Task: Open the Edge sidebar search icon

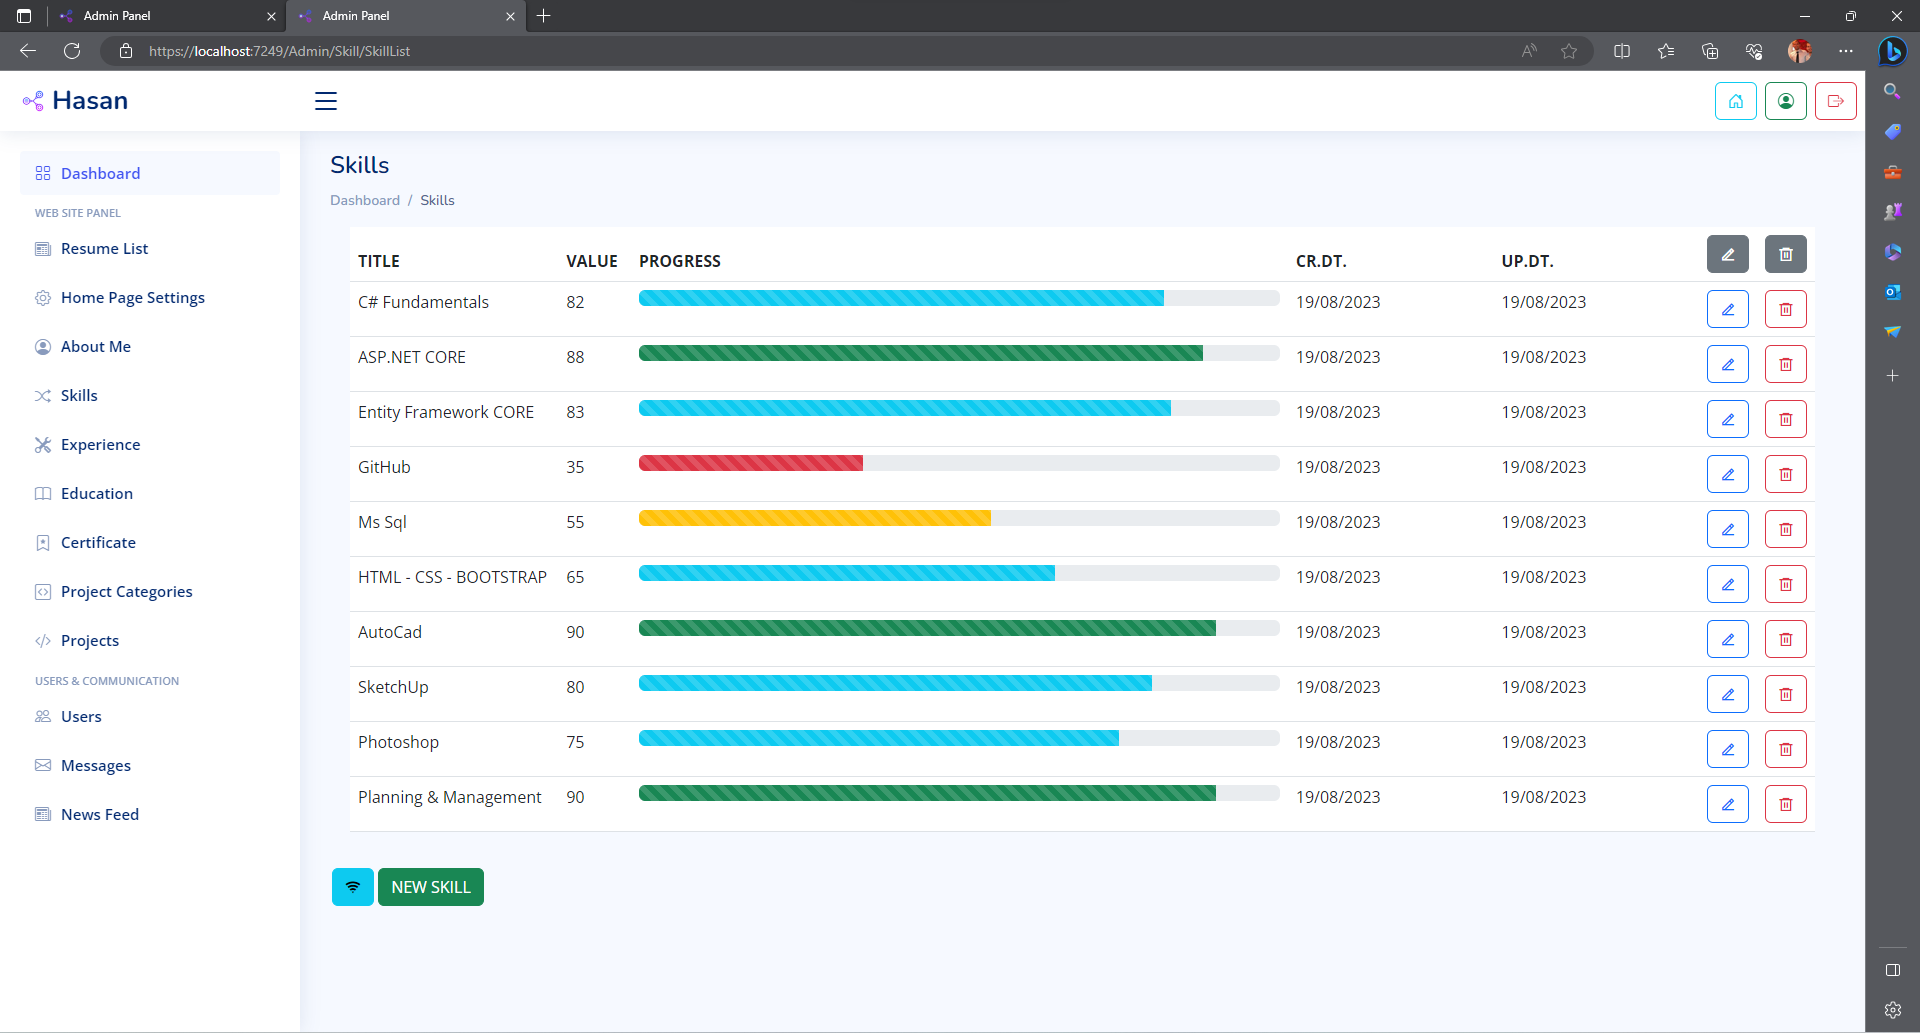Action: point(1892,91)
